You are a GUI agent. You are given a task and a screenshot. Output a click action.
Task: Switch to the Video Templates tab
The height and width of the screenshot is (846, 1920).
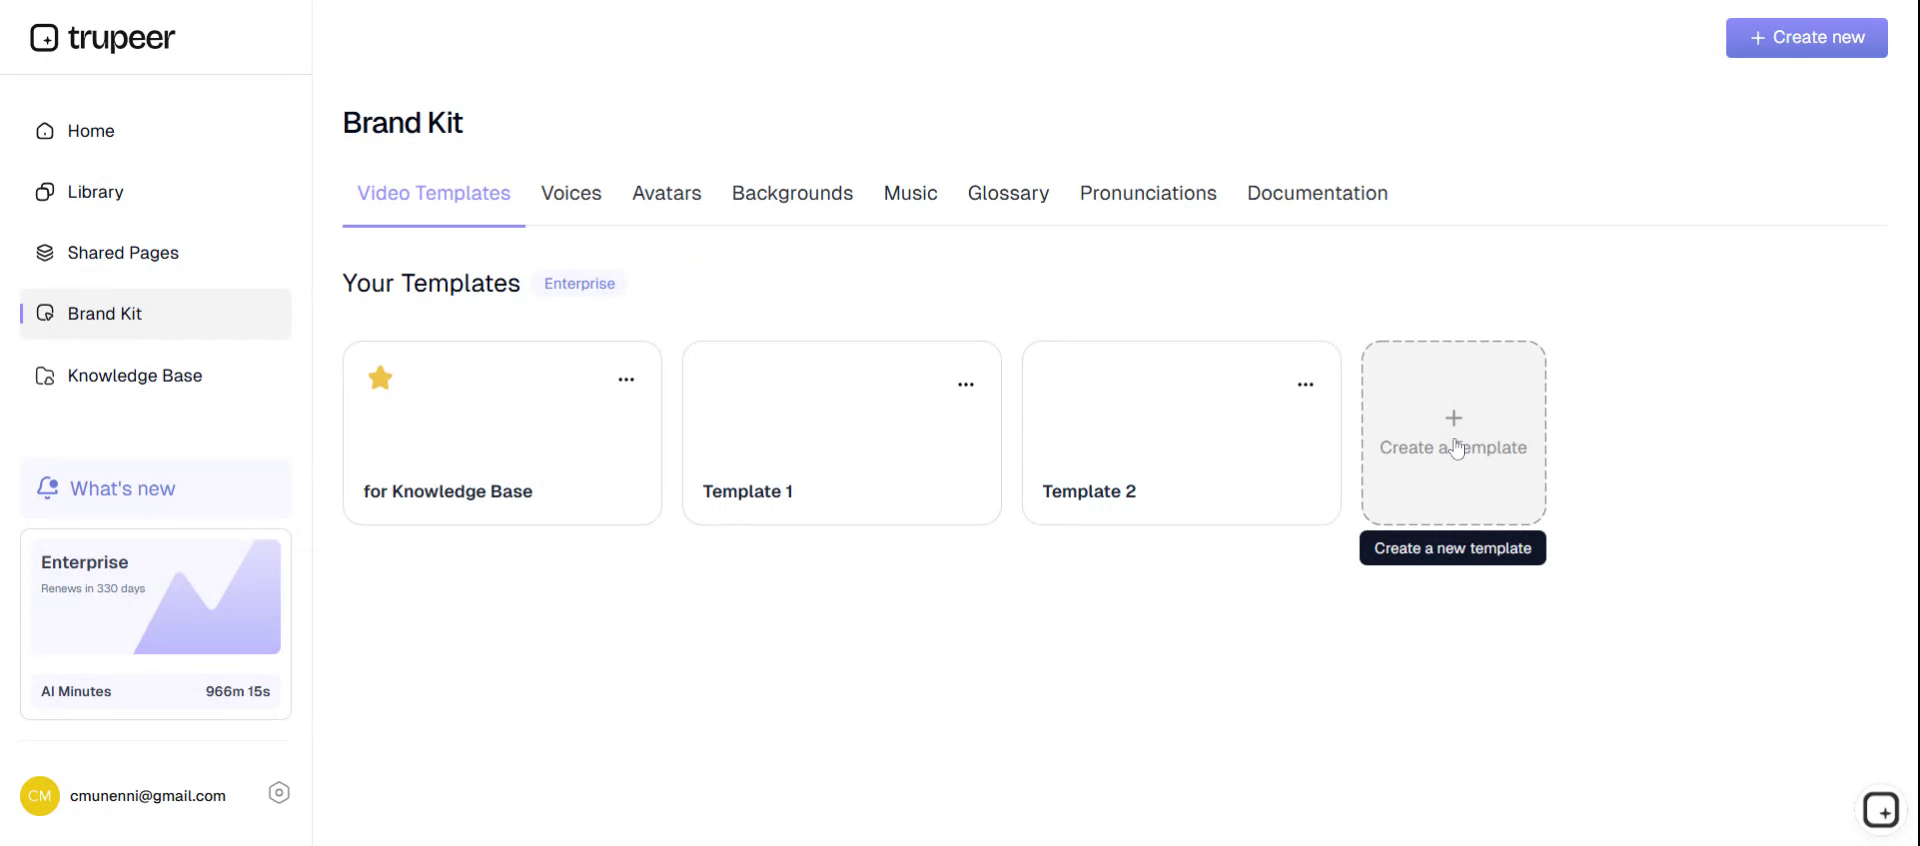434,194
